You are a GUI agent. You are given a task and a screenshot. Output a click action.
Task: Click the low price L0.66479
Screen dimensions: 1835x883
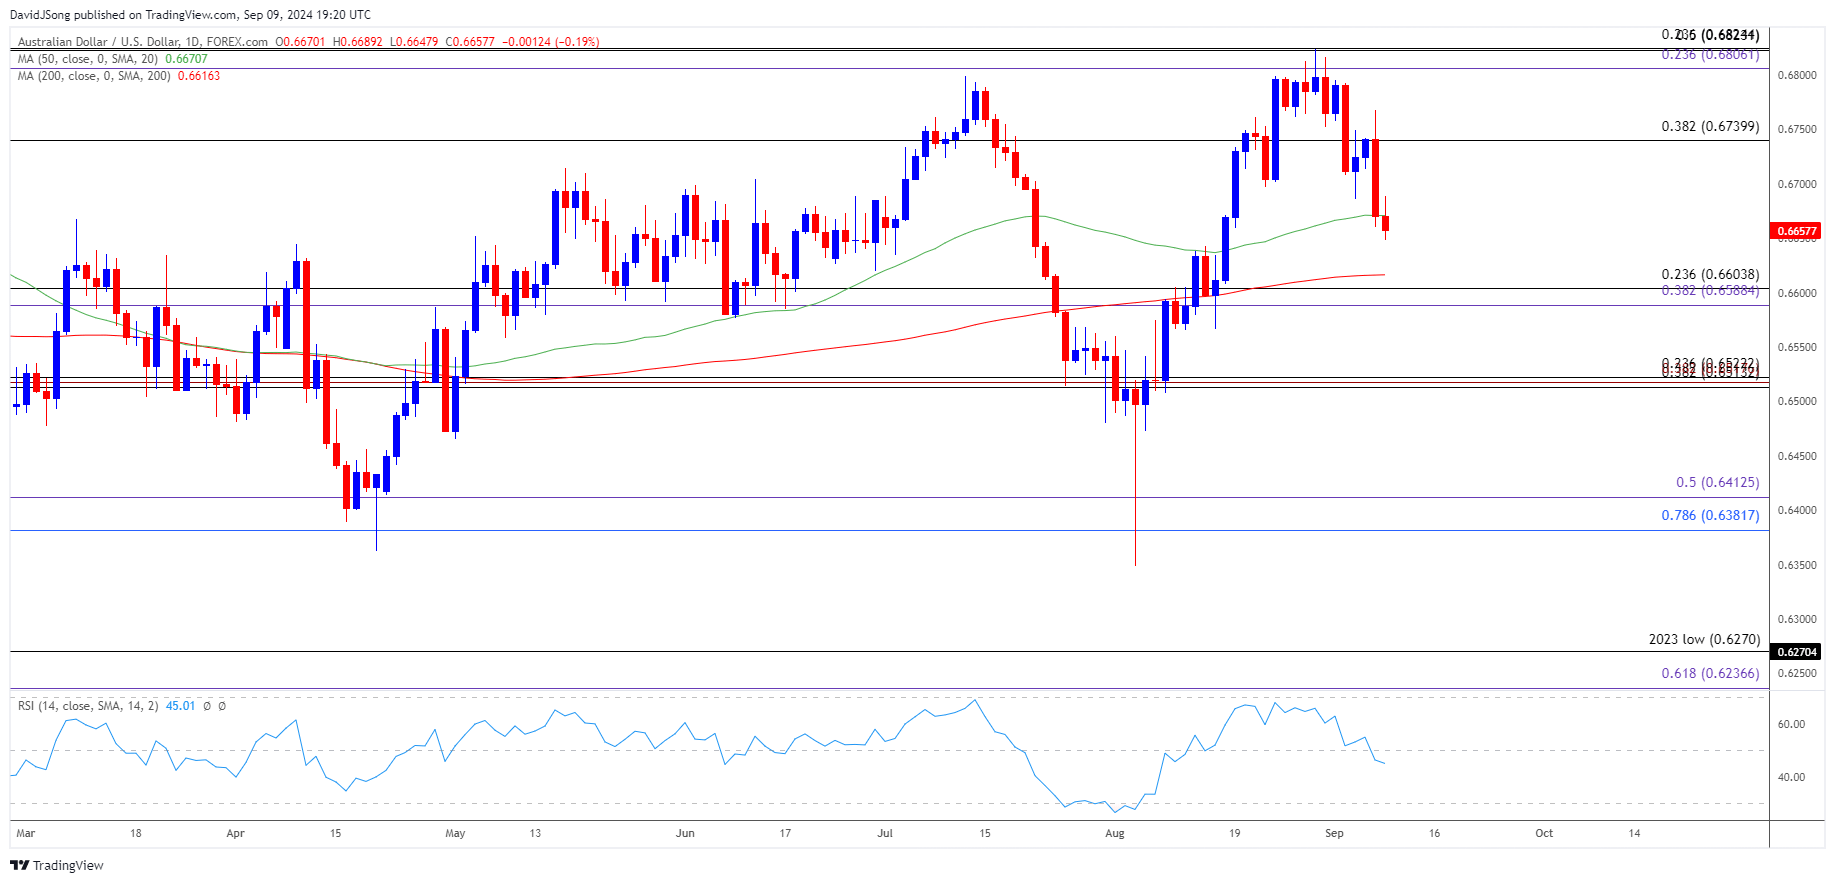click(415, 42)
